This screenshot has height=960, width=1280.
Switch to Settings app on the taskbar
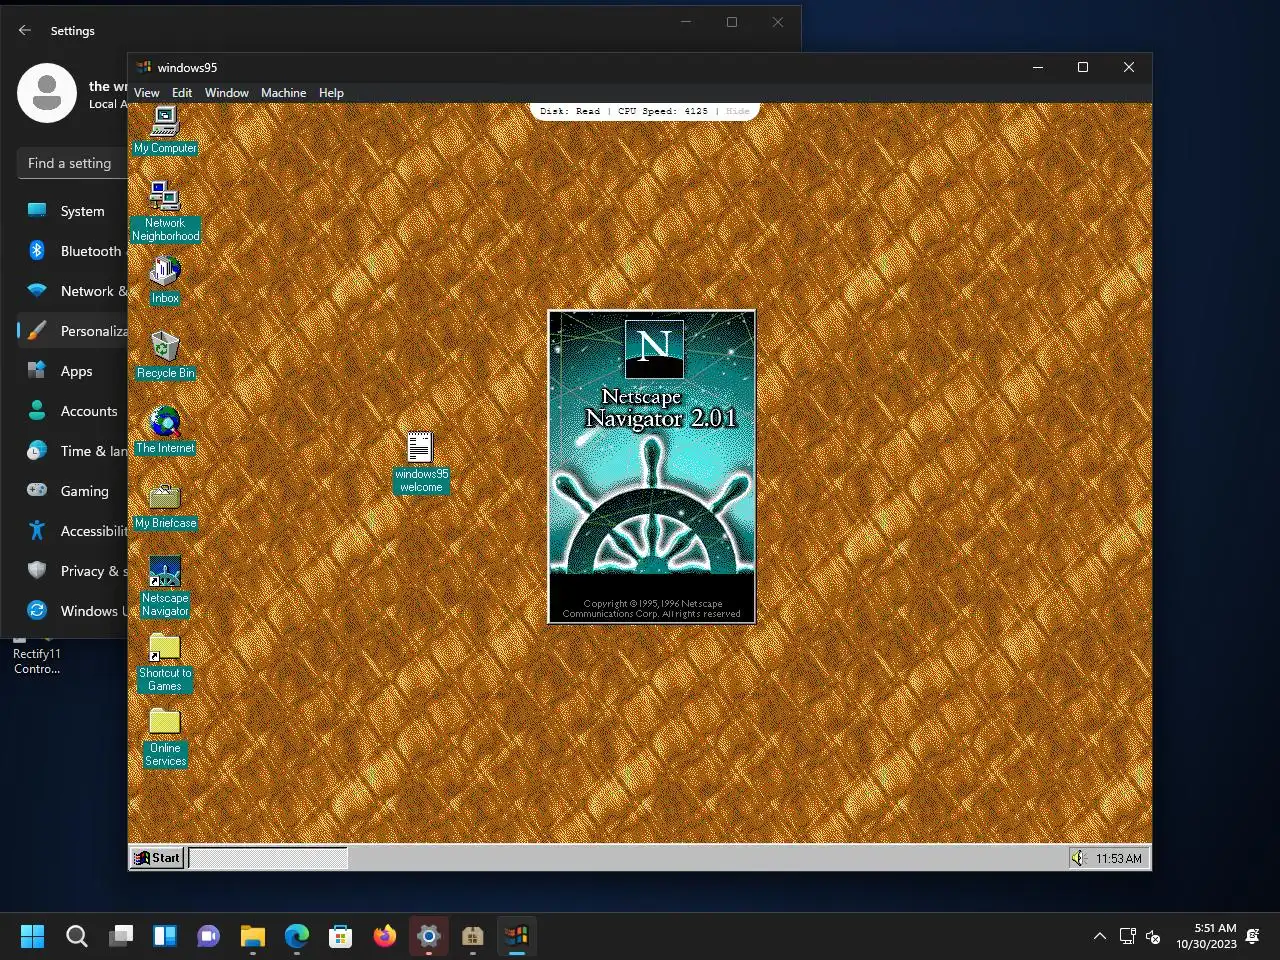[429, 936]
